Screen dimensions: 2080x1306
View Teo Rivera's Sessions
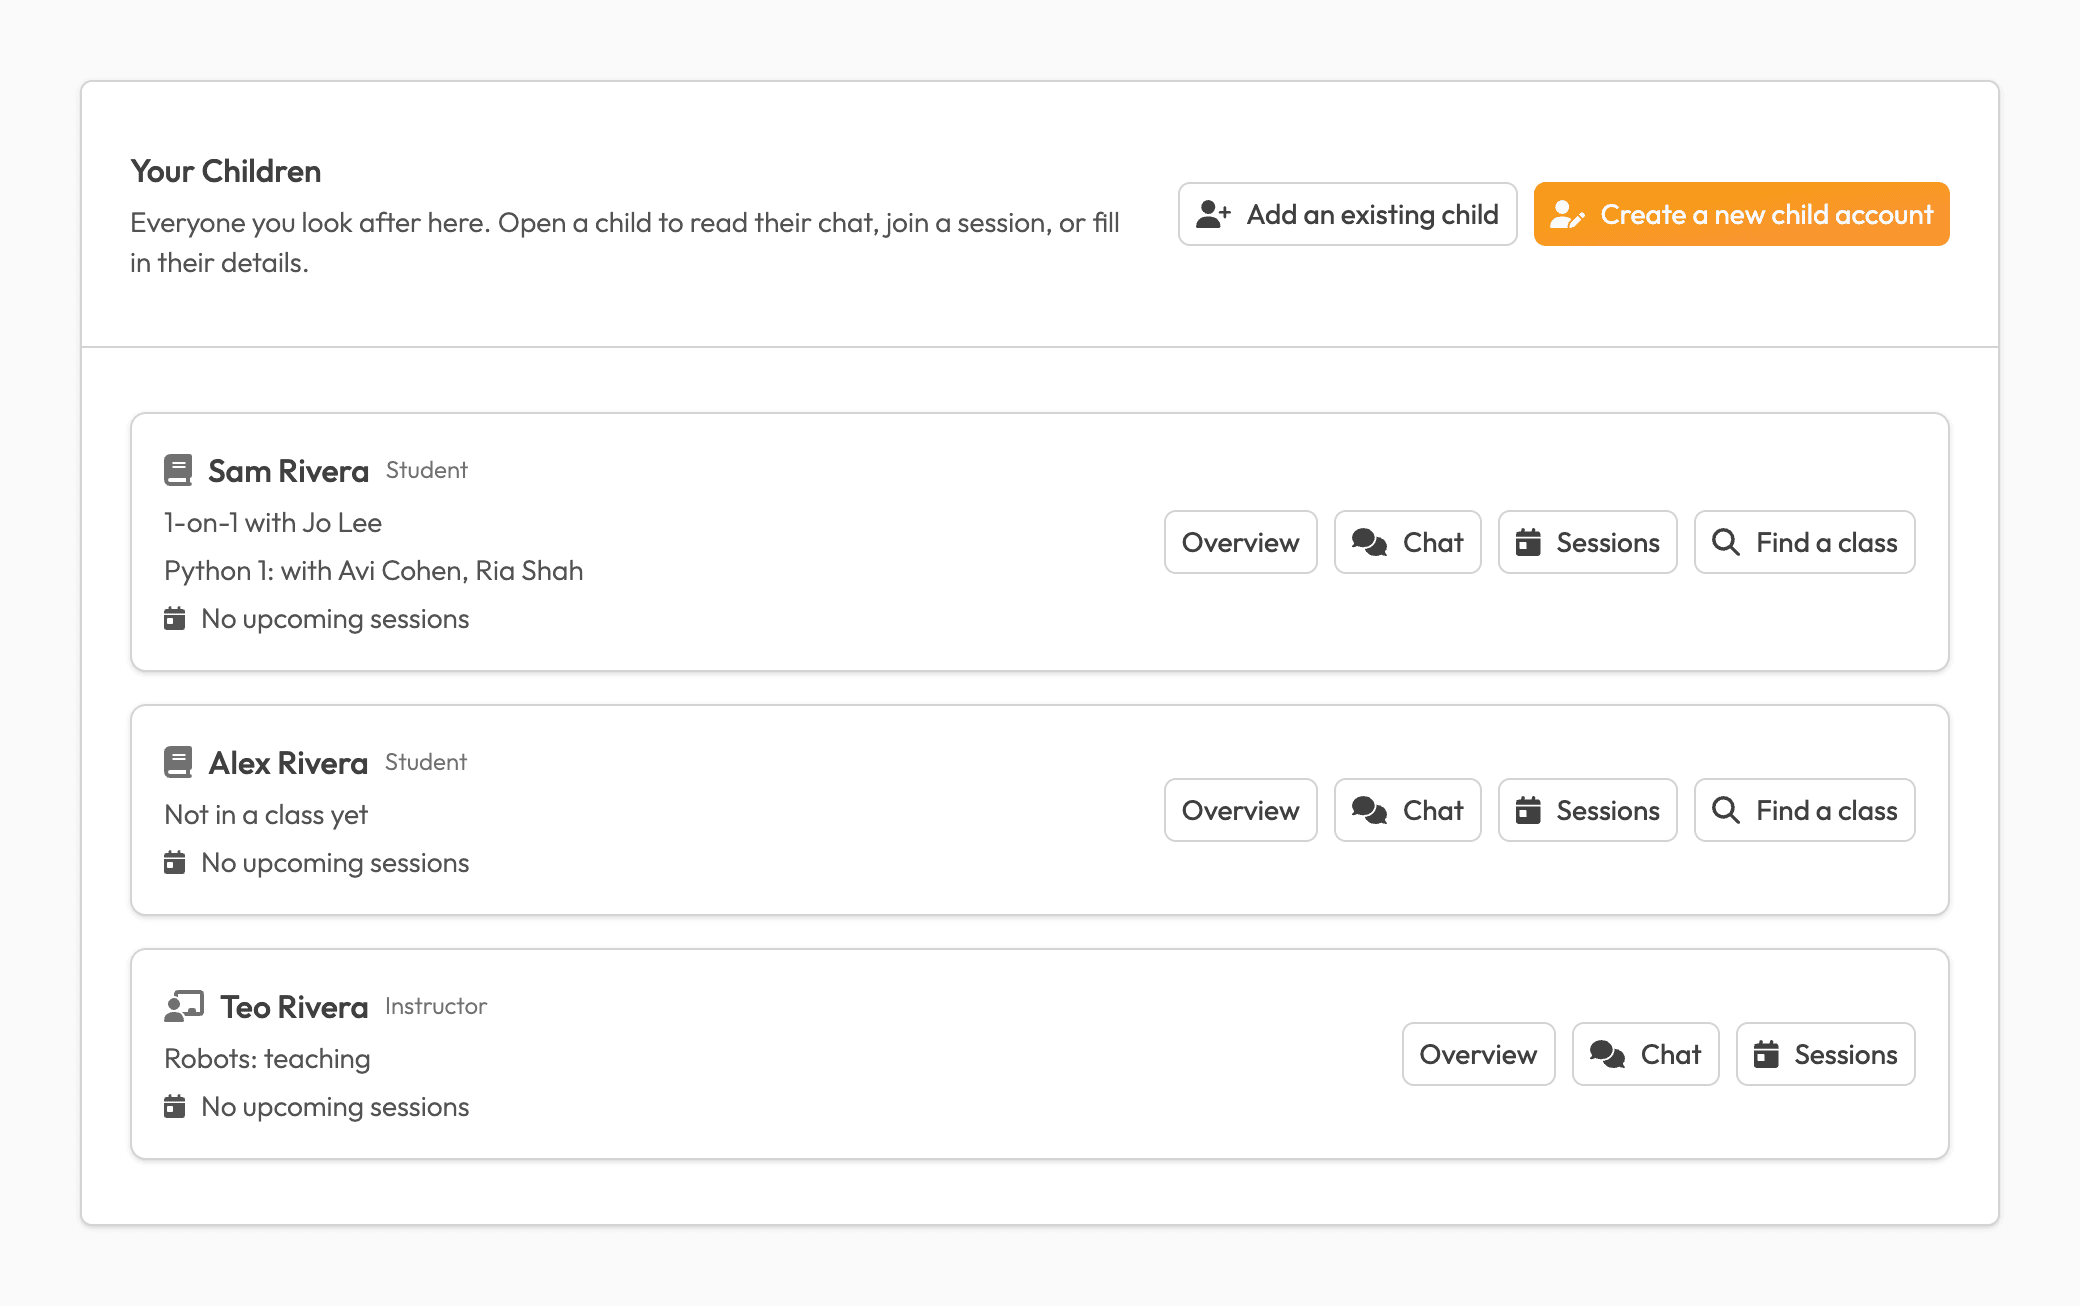[1826, 1054]
